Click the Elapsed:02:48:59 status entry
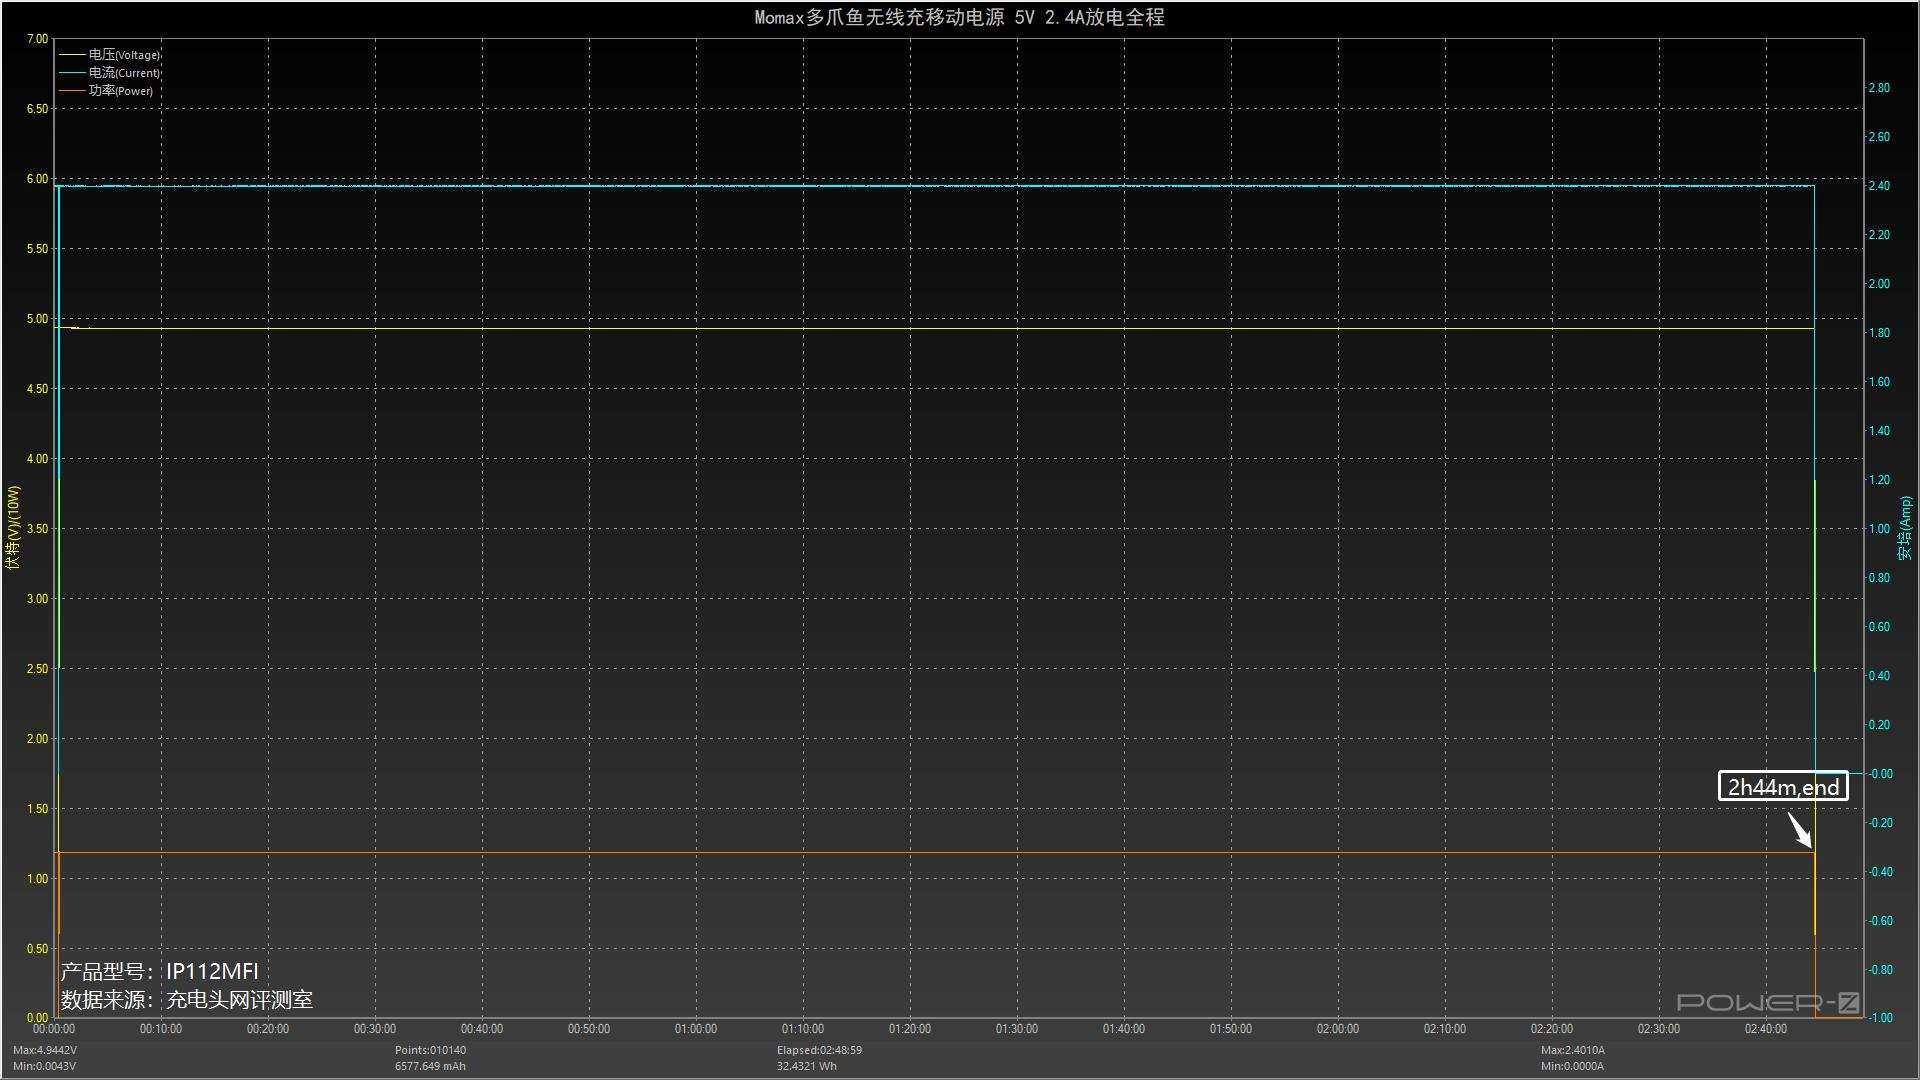The height and width of the screenshot is (1080, 1920). 819,1050
